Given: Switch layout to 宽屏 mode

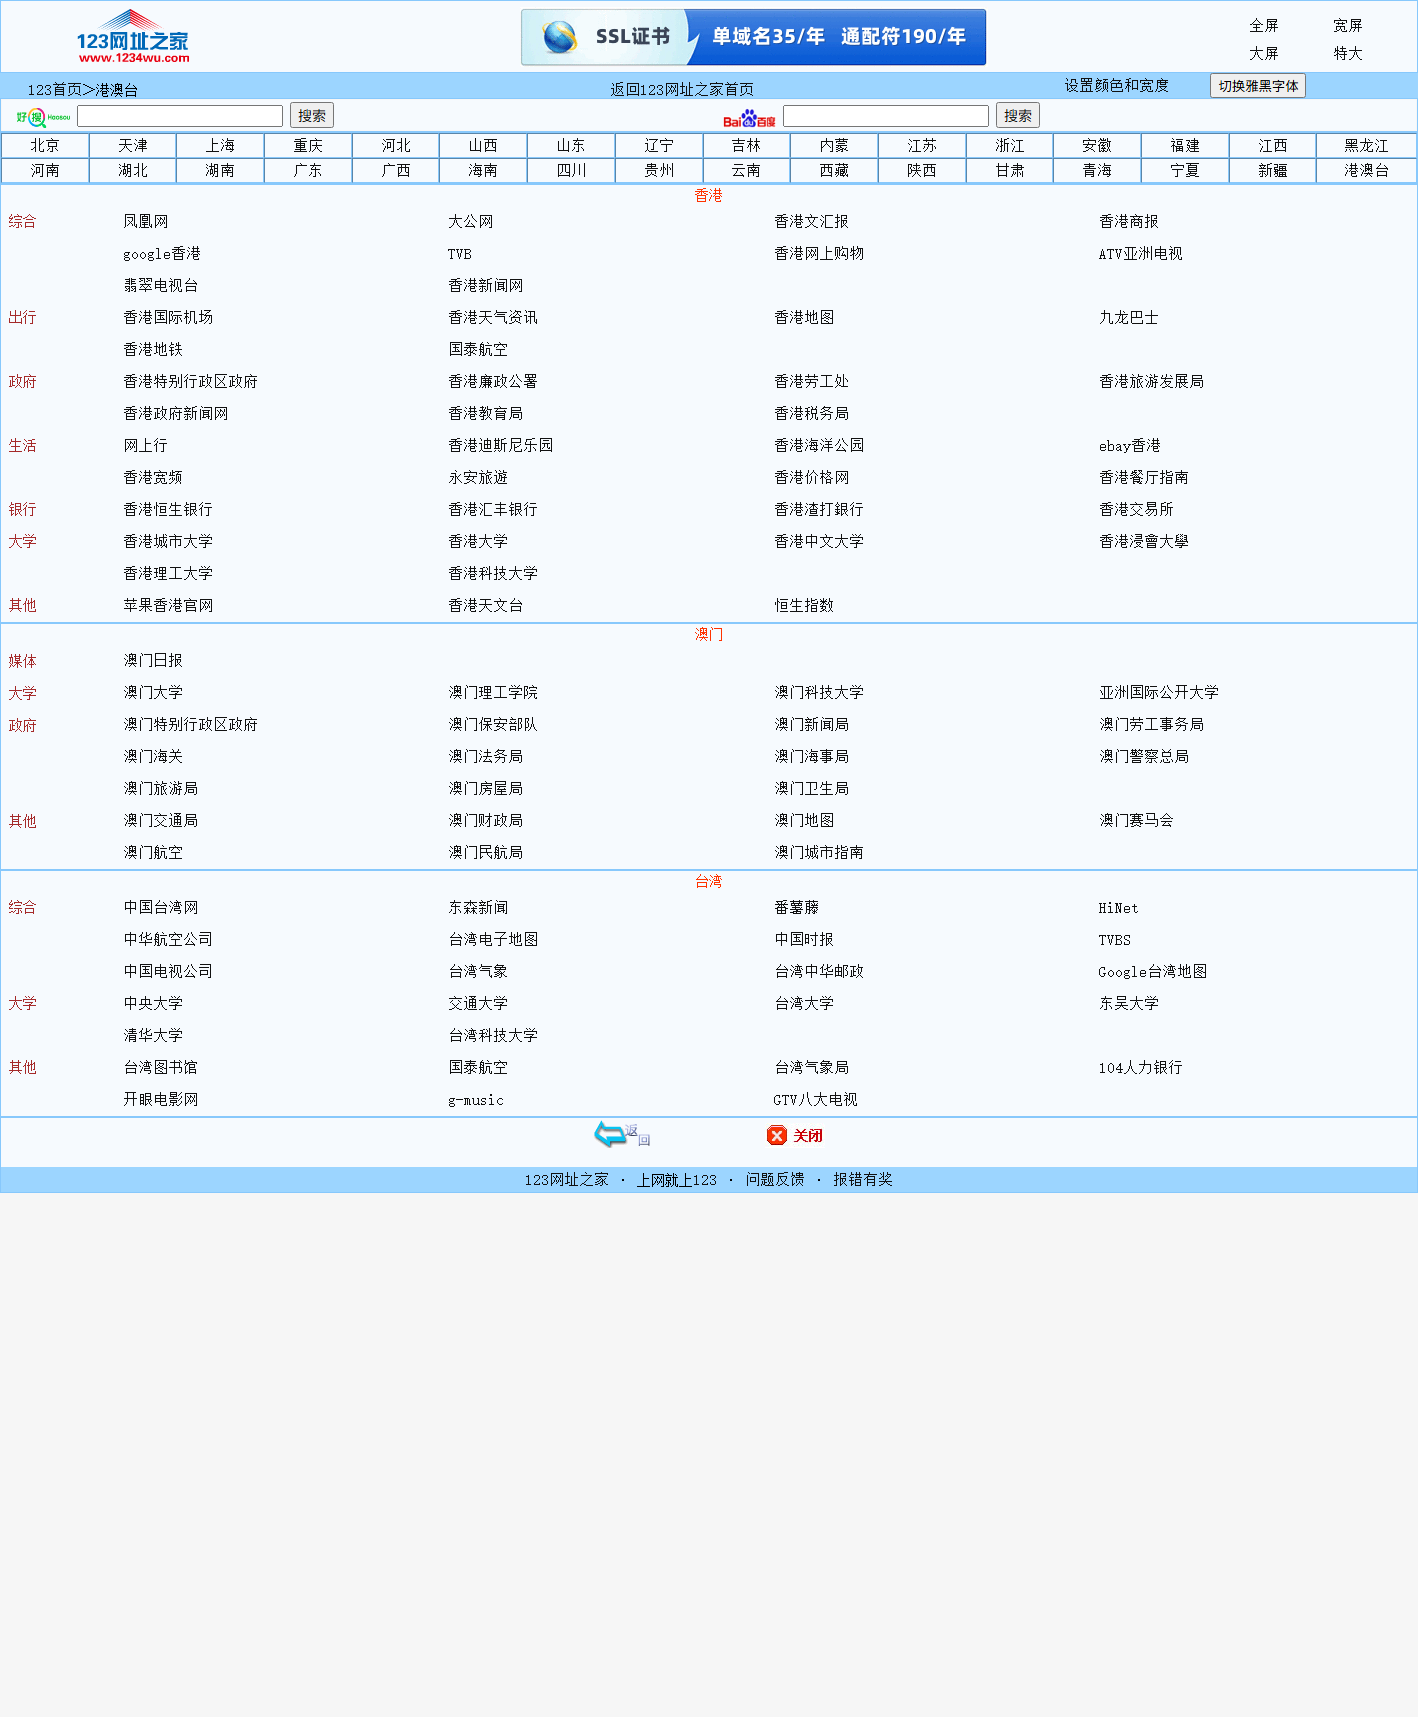Looking at the screenshot, I should 1347,26.
